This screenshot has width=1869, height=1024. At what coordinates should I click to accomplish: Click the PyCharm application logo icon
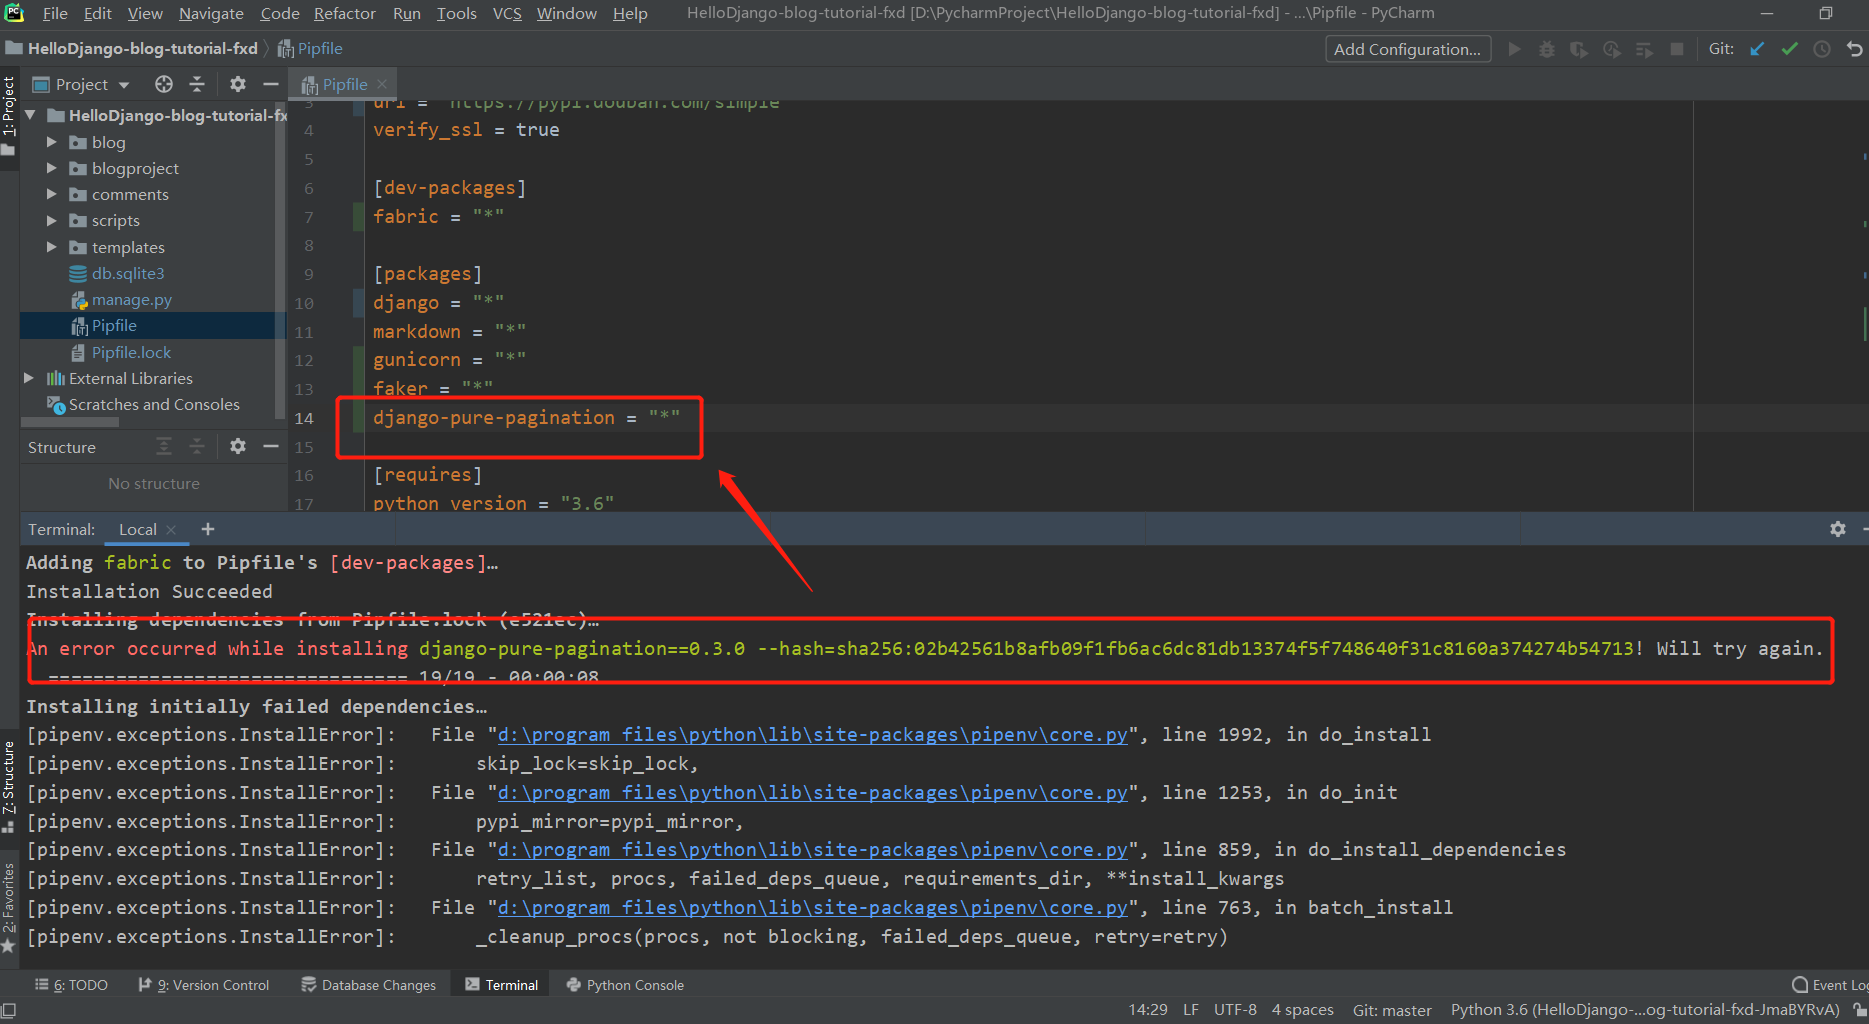coord(13,13)
